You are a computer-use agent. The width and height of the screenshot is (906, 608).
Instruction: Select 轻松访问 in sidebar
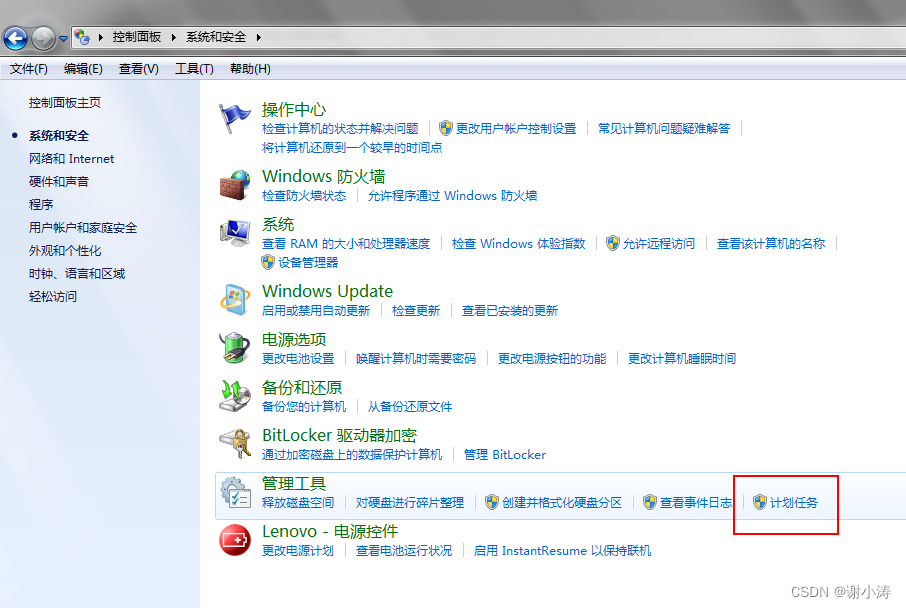pos(53,297)
